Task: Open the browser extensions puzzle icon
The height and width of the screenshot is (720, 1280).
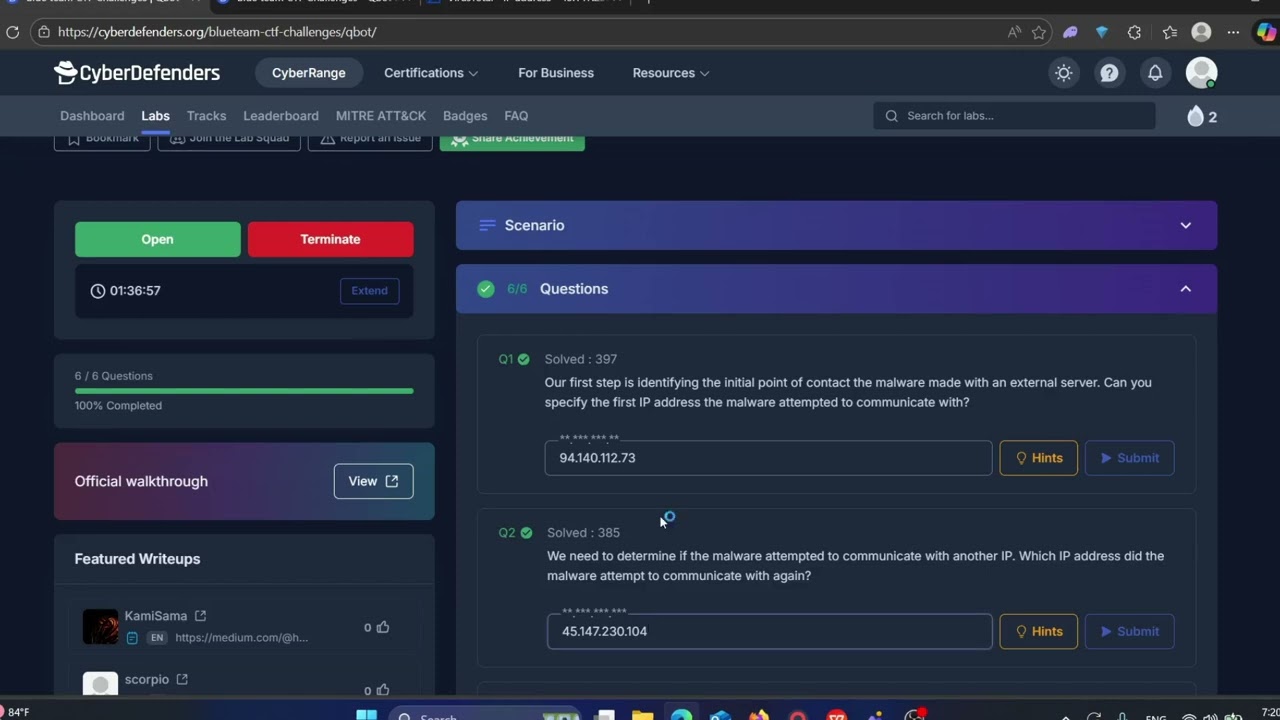Action: click(1134, 32)
